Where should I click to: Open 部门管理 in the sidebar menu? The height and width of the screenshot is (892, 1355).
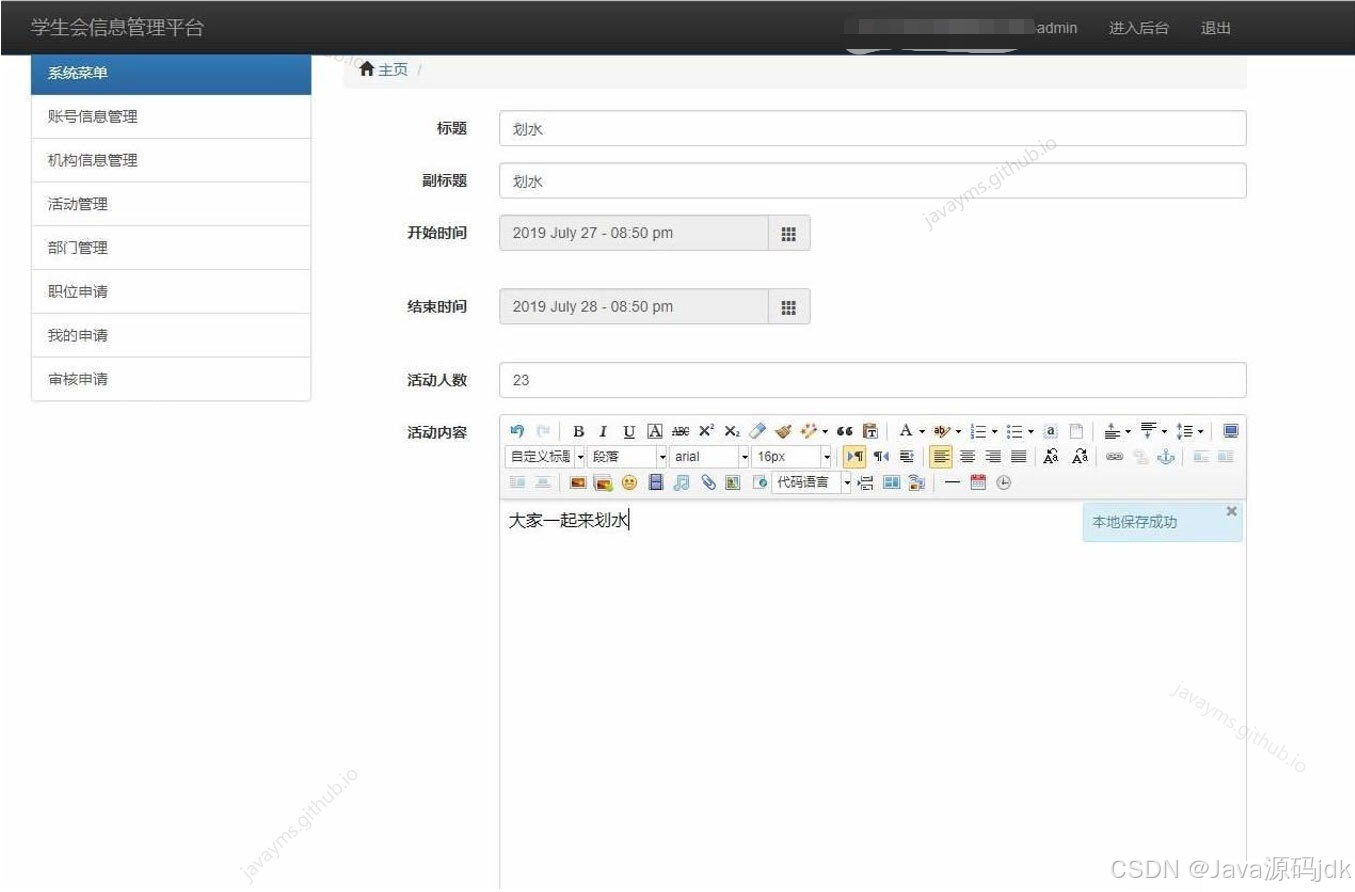pos(171,248)
